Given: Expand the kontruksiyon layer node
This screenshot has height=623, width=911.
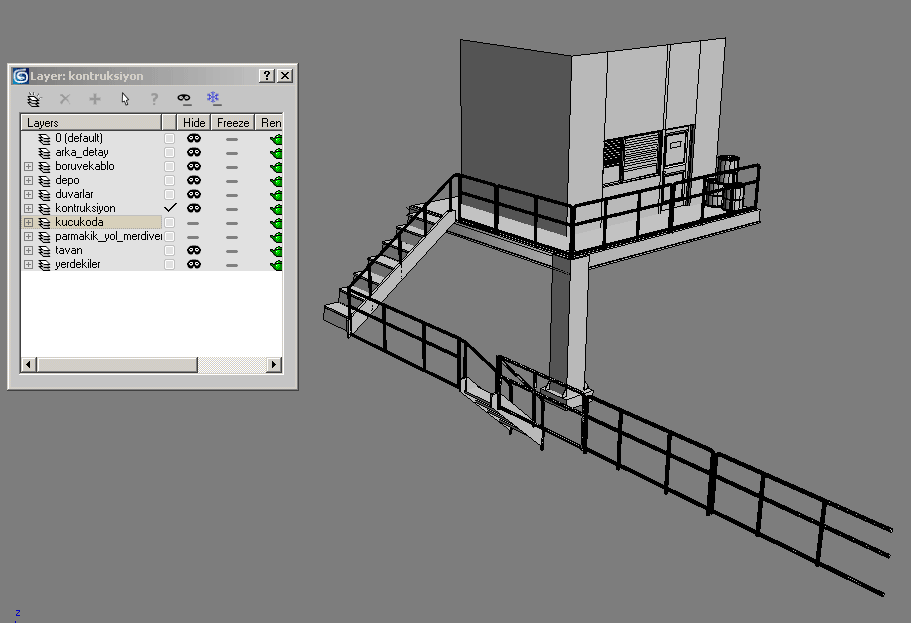Looking at the screenshot, I should coord(28,208).
